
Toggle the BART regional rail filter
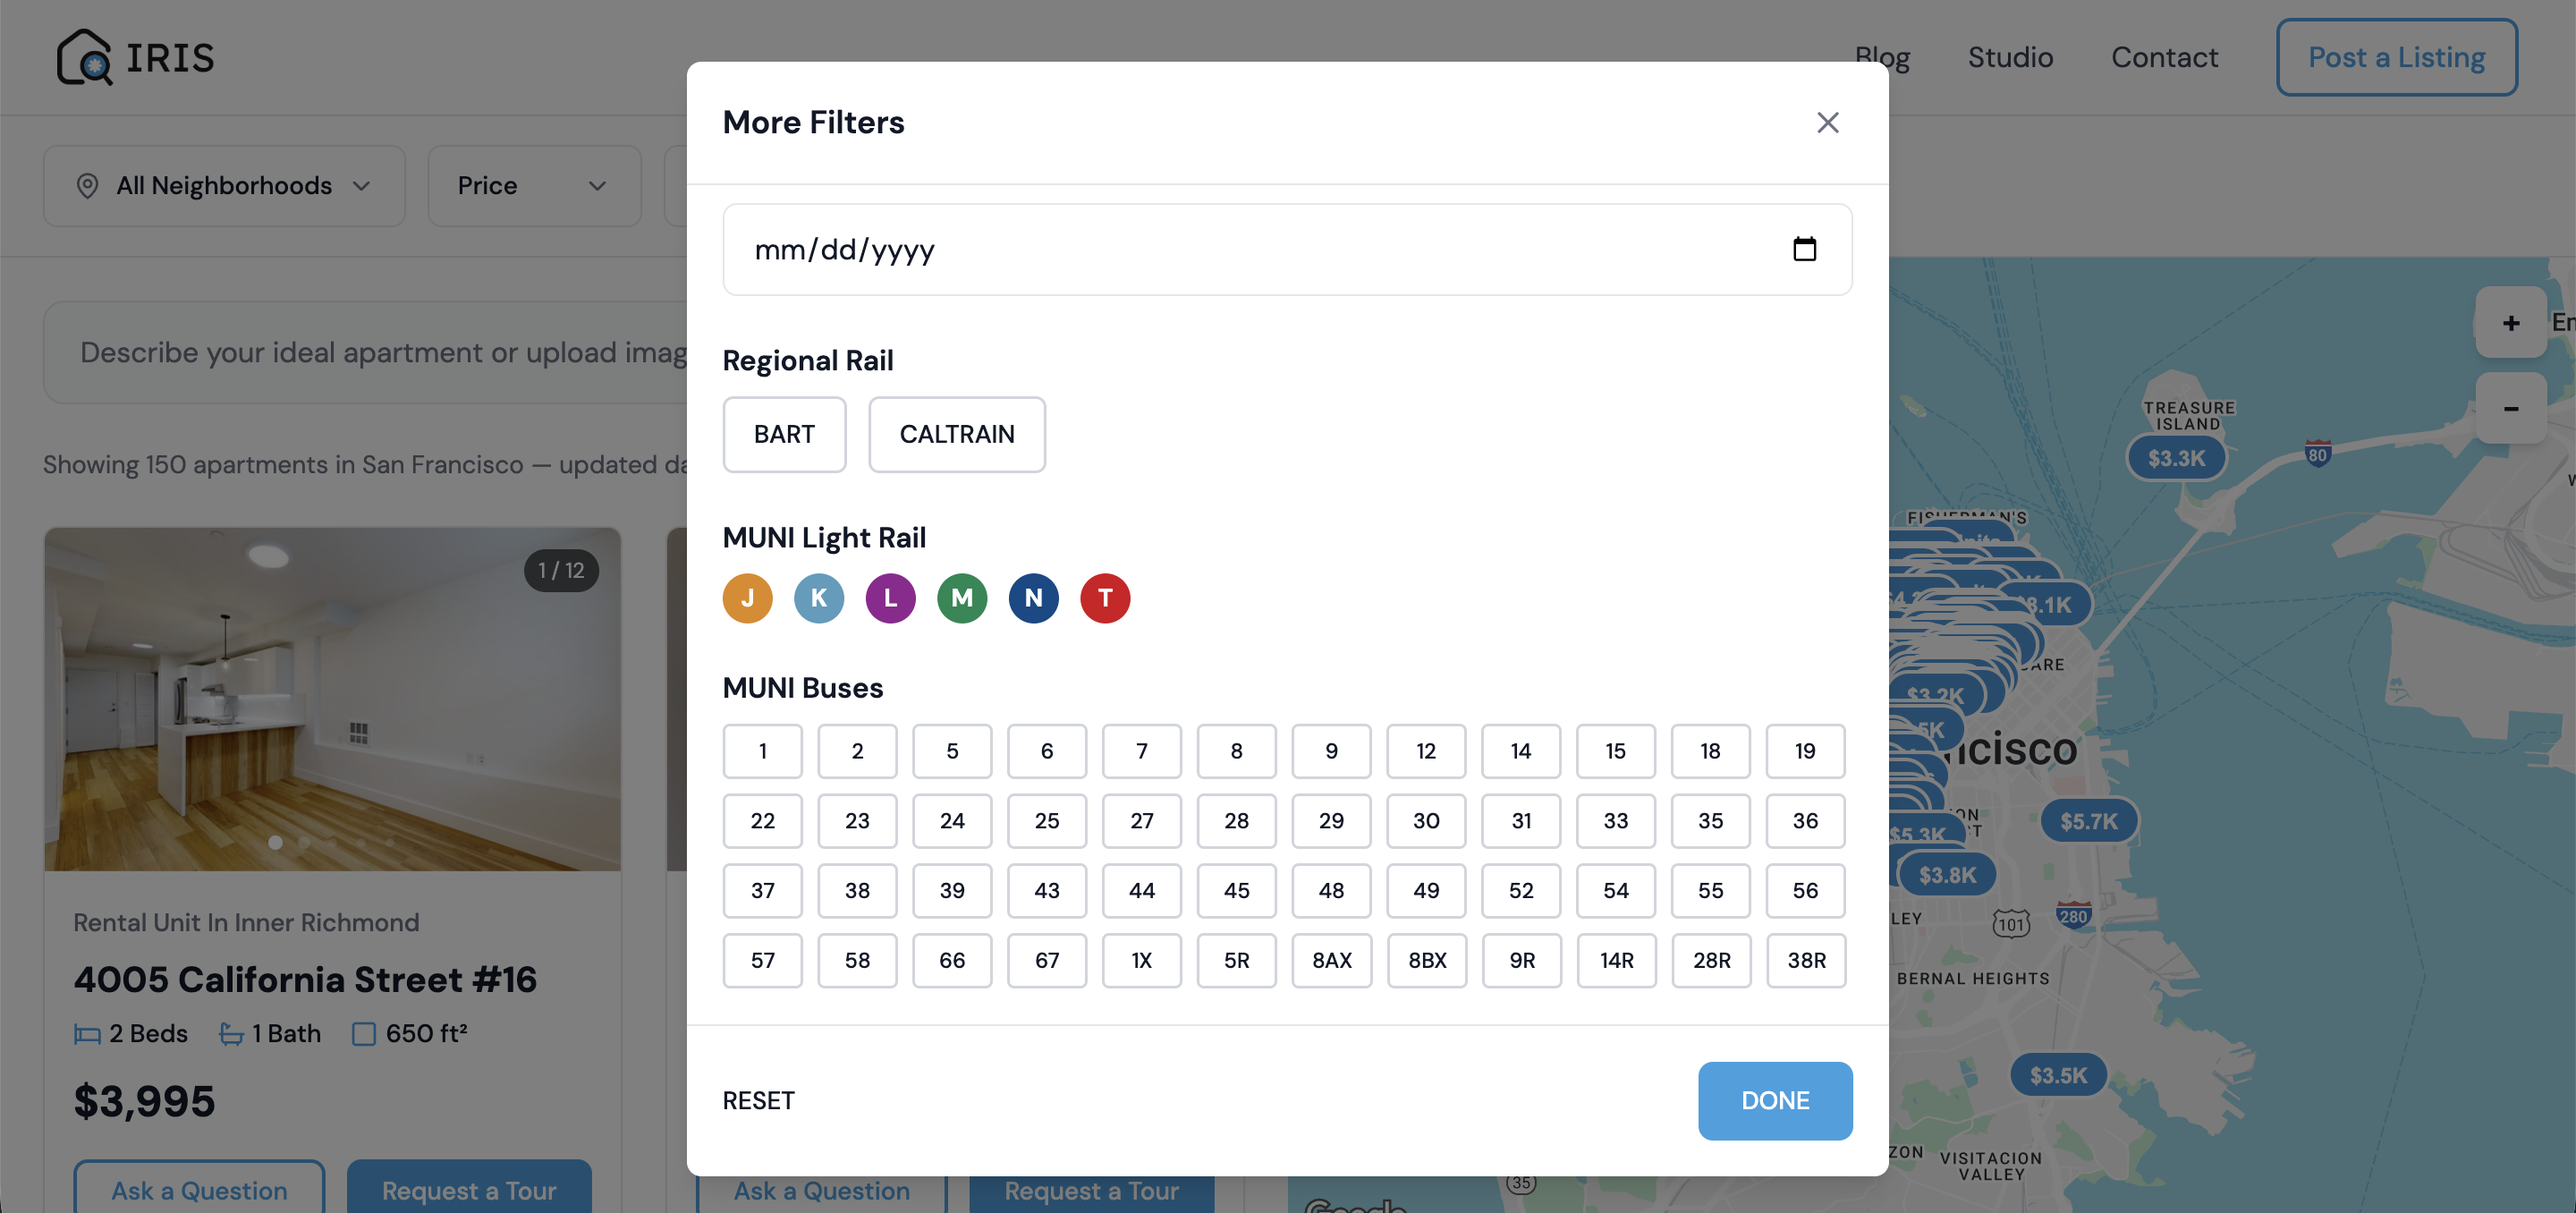pos(784,434)
